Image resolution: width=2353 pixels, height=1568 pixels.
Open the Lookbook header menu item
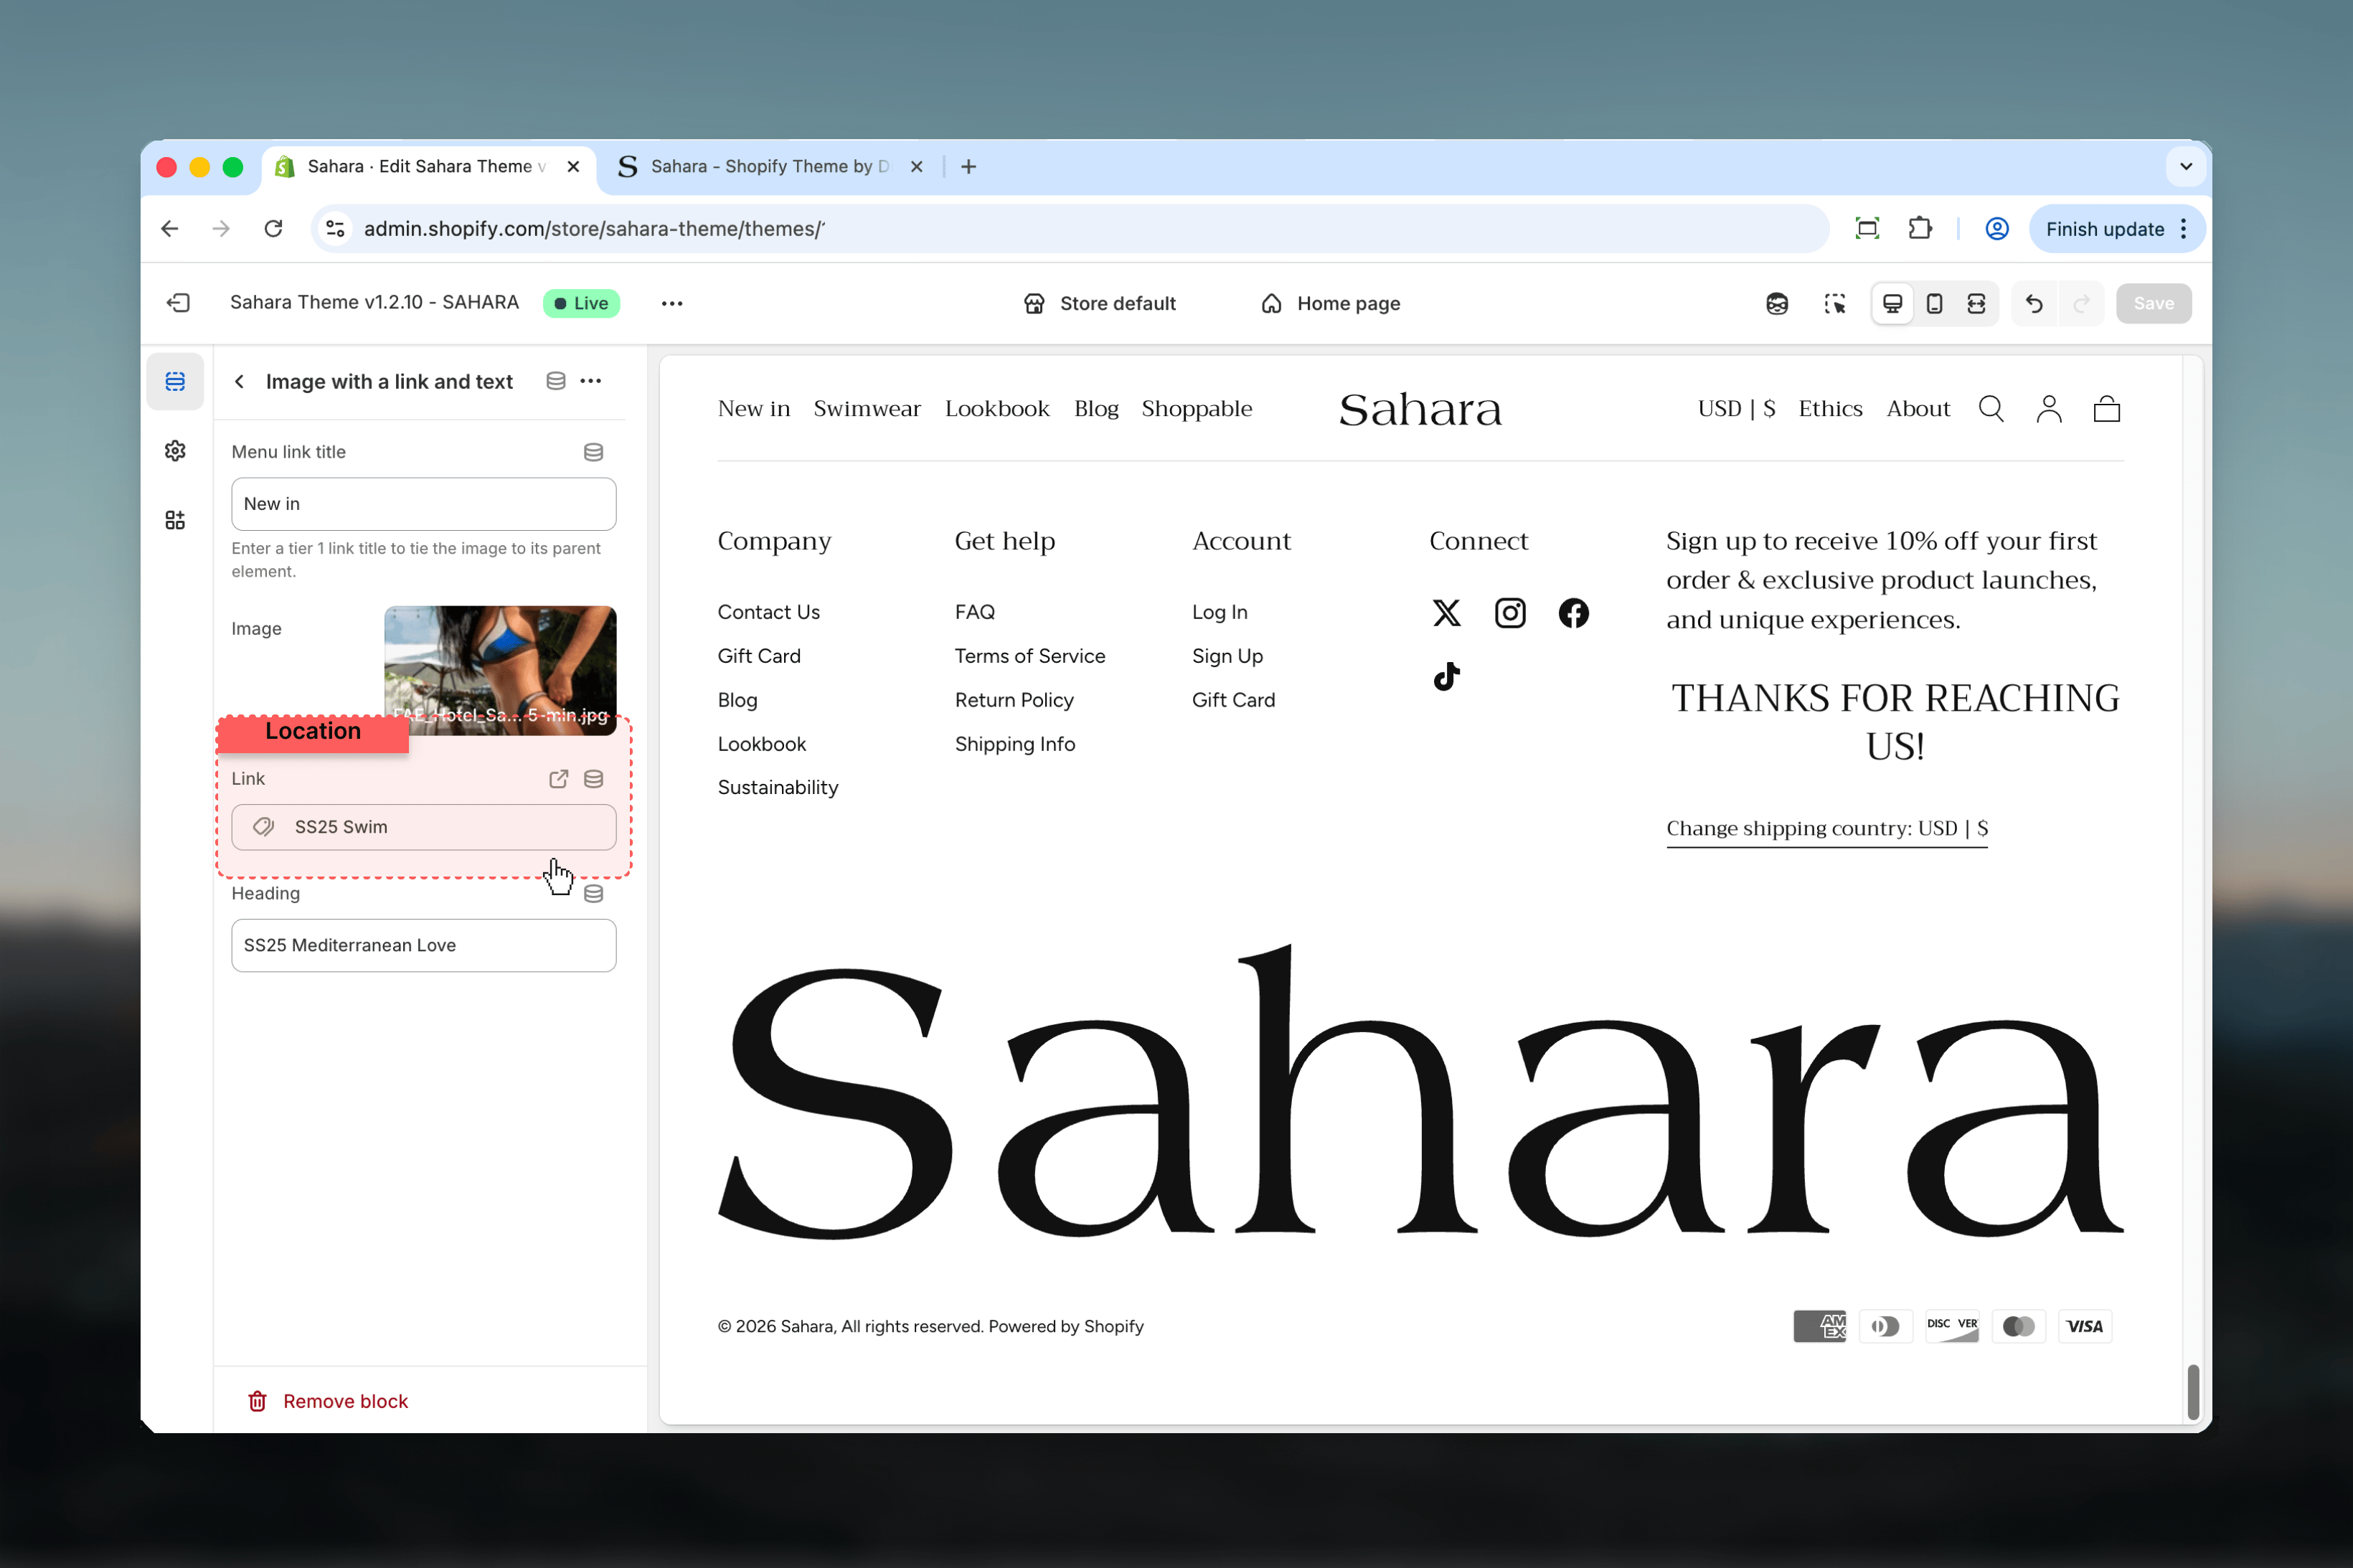(997, 409)
